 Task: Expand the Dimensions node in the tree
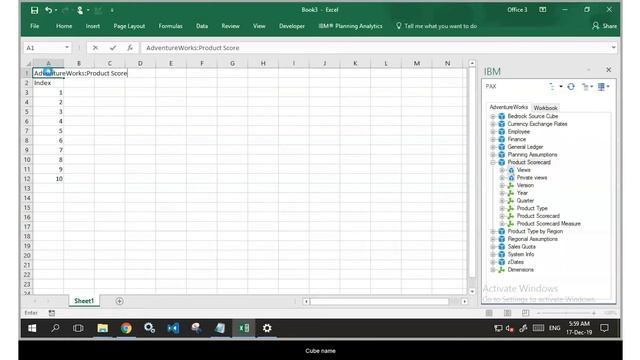[493, 270]
